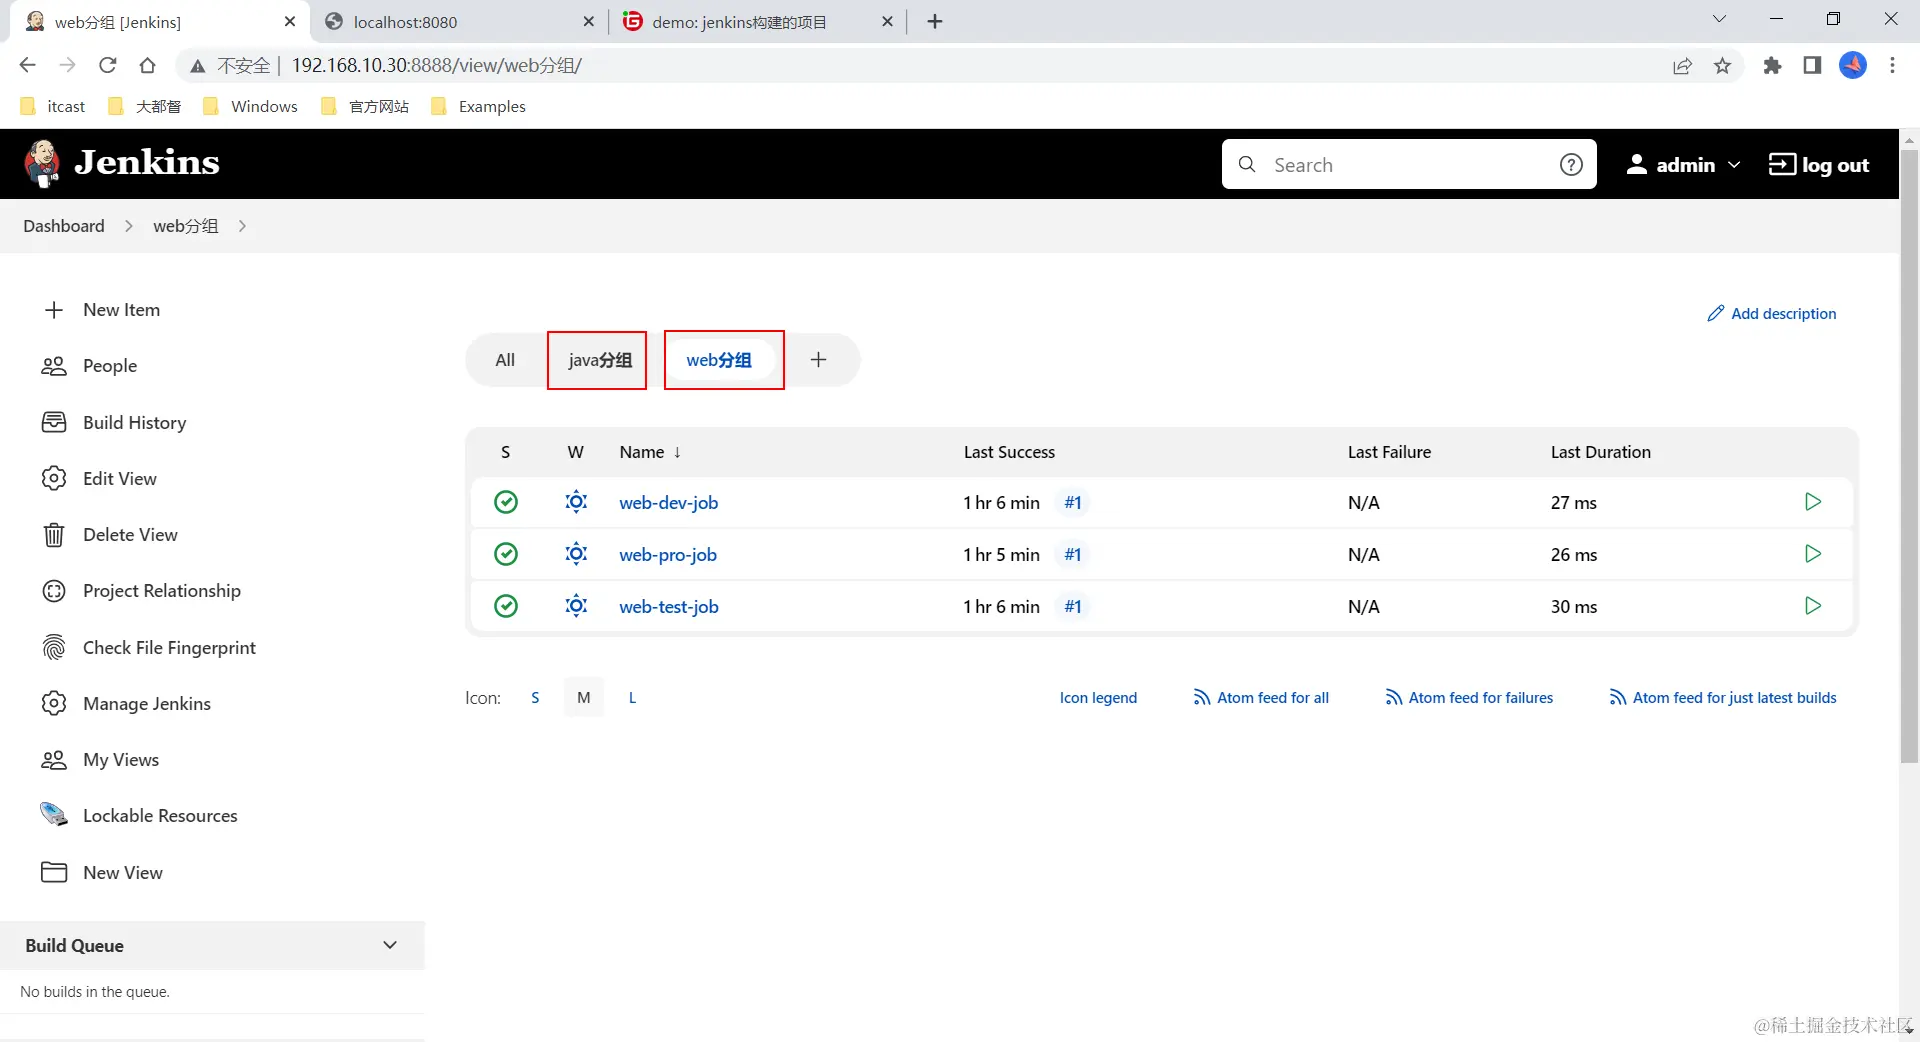Log out of Jenkins
The height and width of the screenshot is (1042, 1920).
pyautogui.click(x=1818, y=165)
